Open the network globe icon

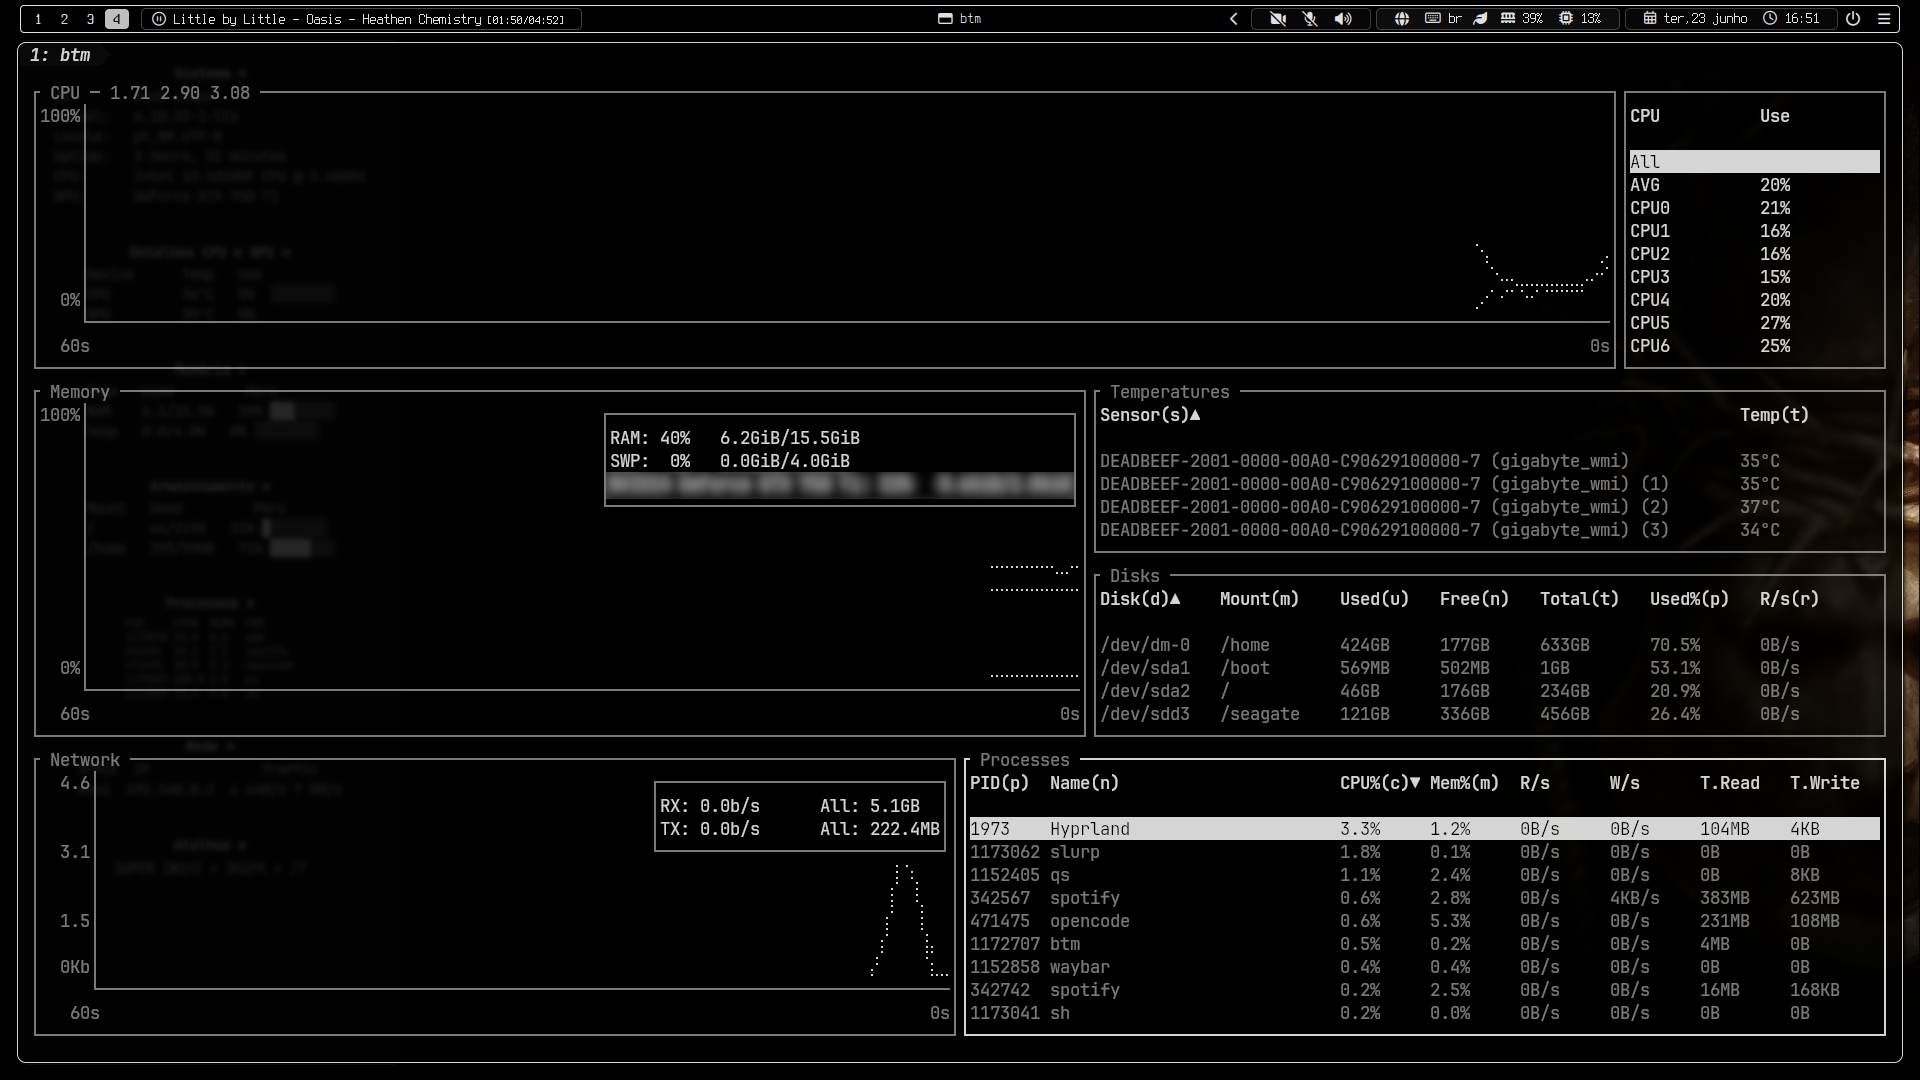coord(1402,19)
